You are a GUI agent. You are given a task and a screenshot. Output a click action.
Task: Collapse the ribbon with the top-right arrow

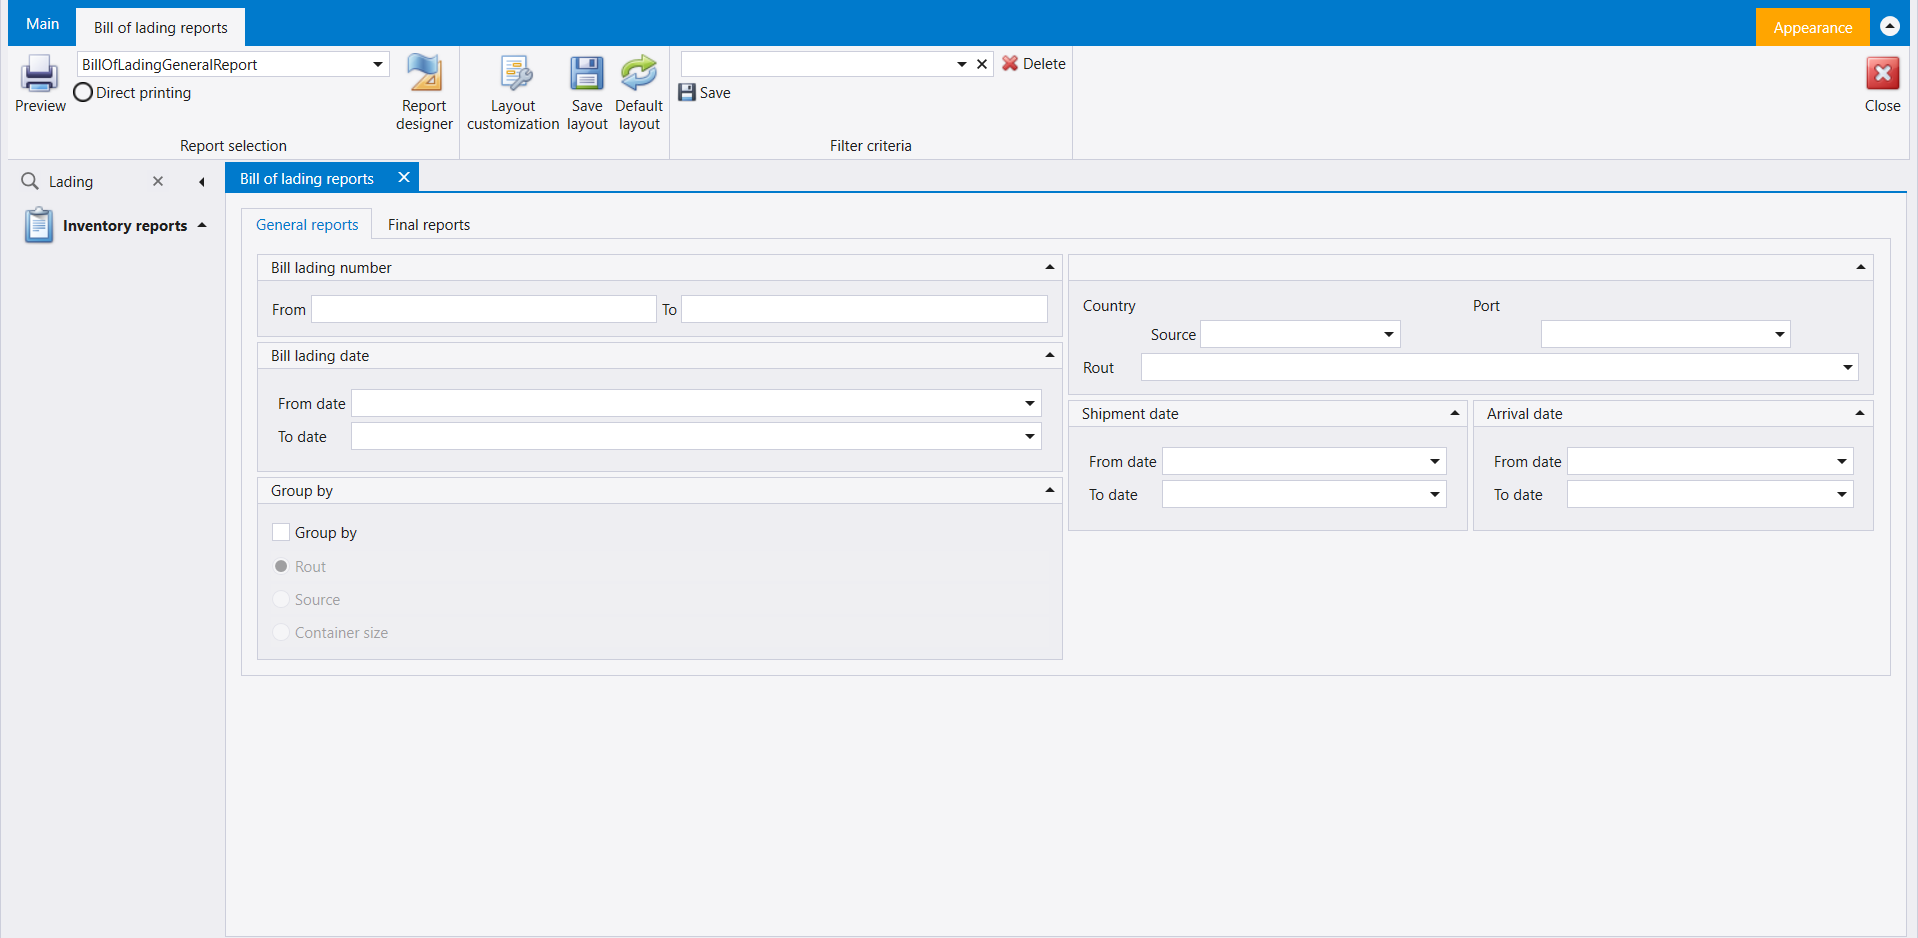pos(1890,26)
